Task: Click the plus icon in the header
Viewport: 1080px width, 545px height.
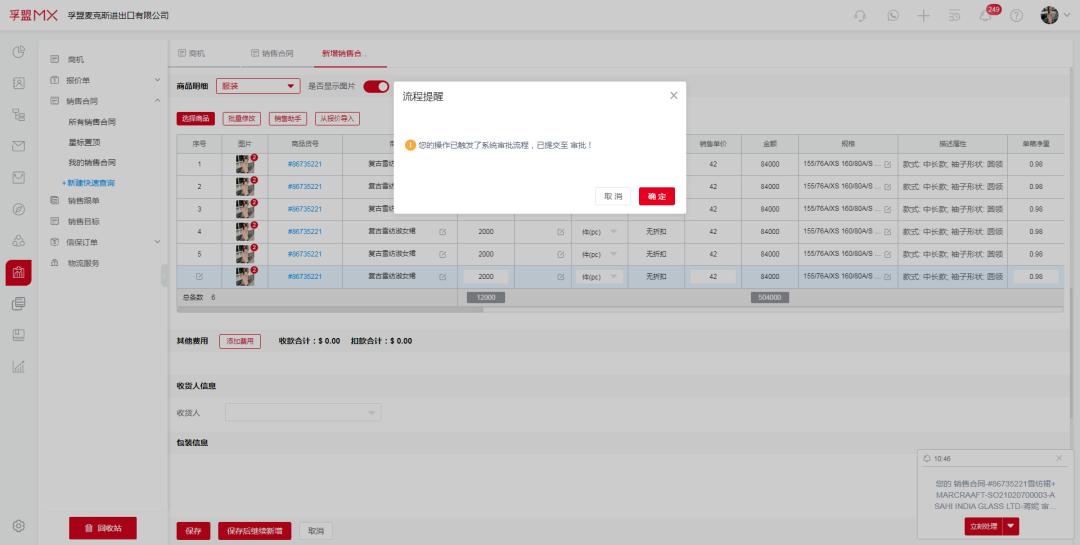Action: (x=923, y=15)
